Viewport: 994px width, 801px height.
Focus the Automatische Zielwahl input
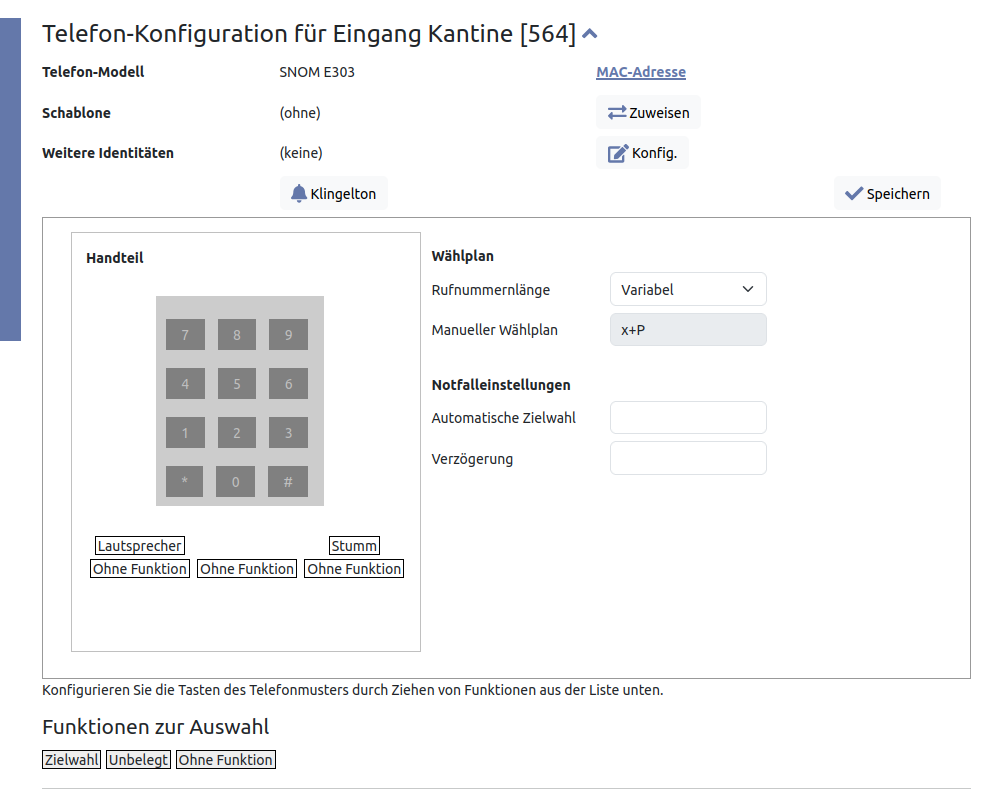[x=688, y=418]
